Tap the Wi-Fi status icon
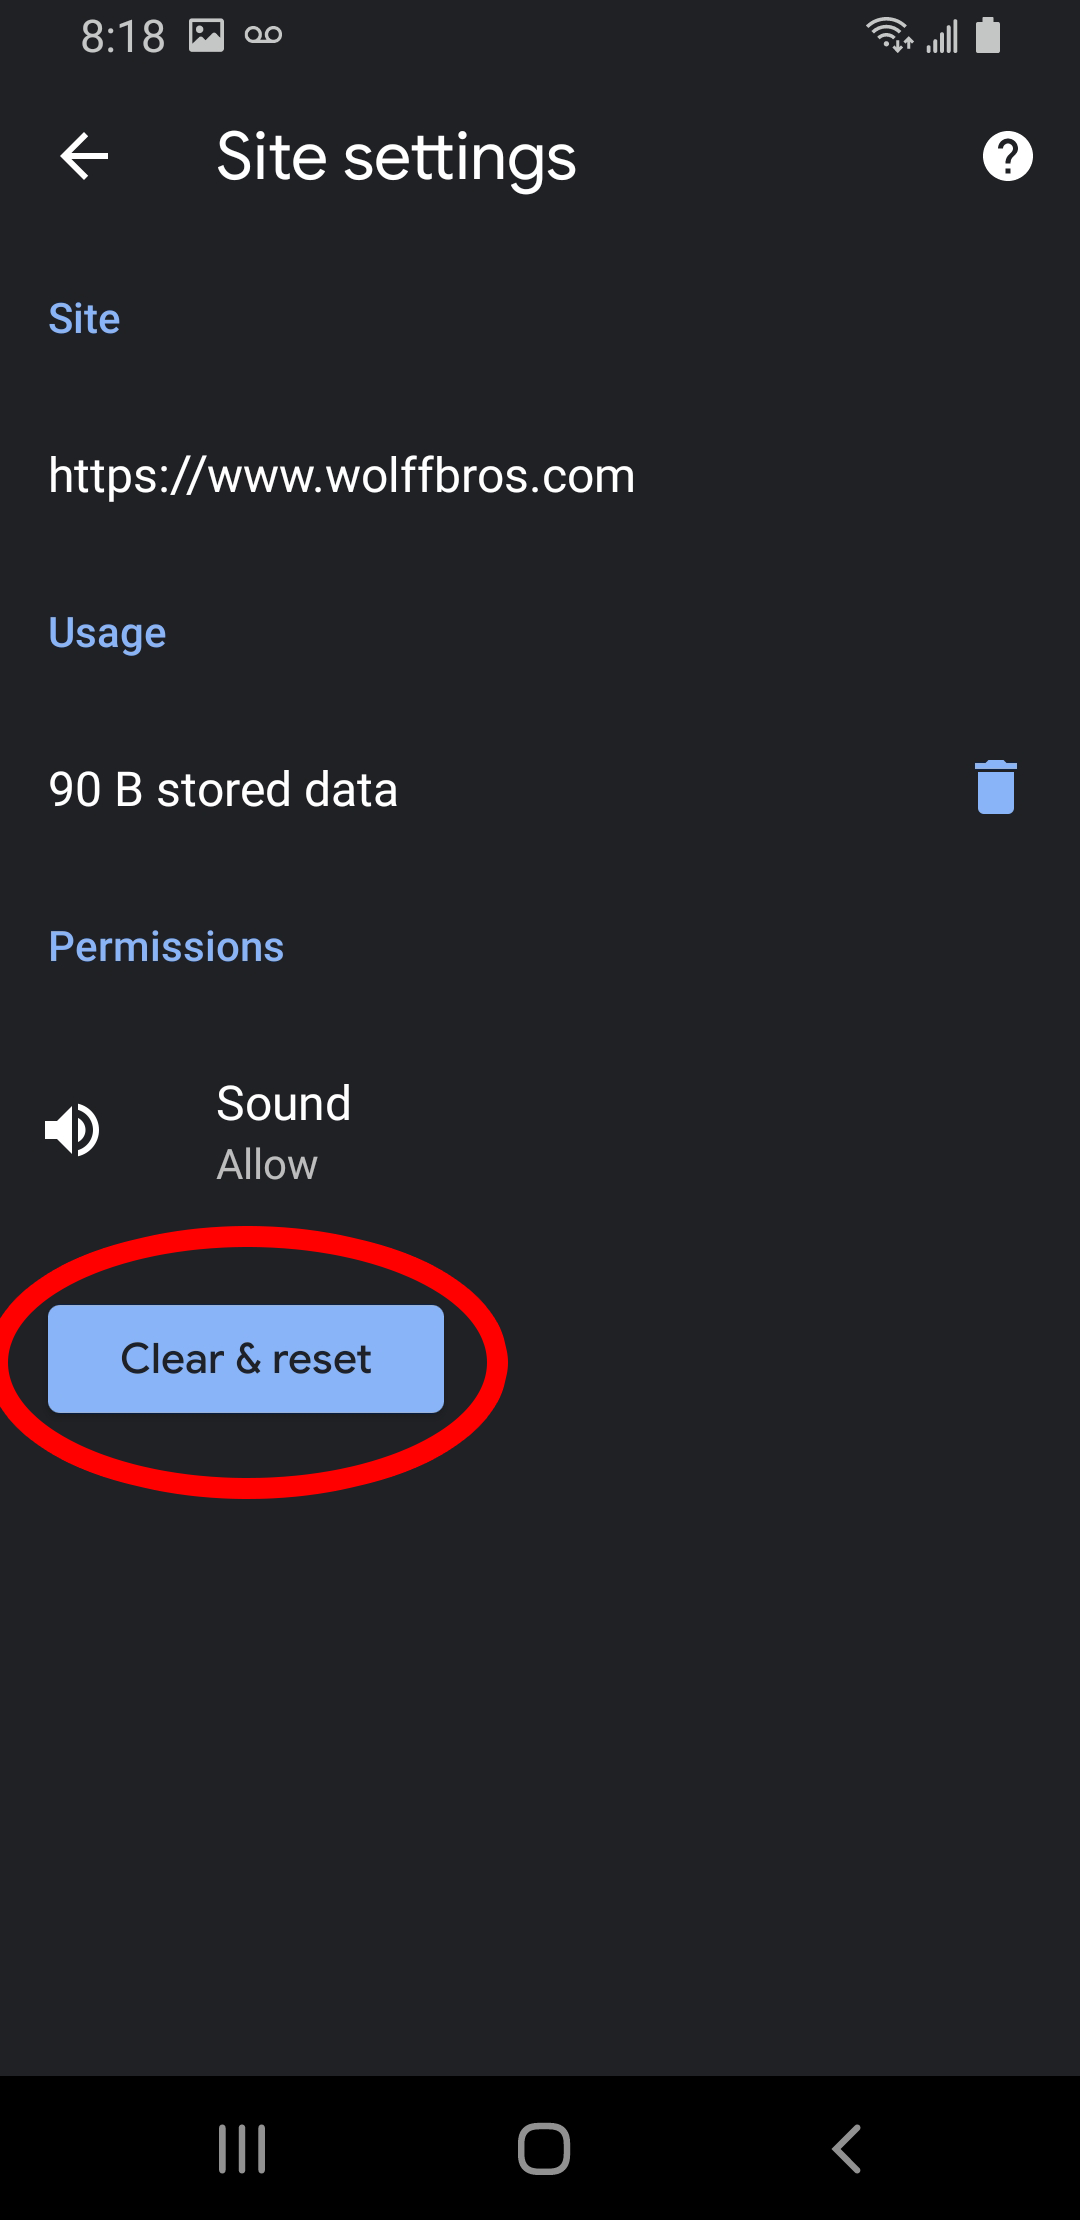Screen dimensions: 1080x2220 (x=889, y=35)
